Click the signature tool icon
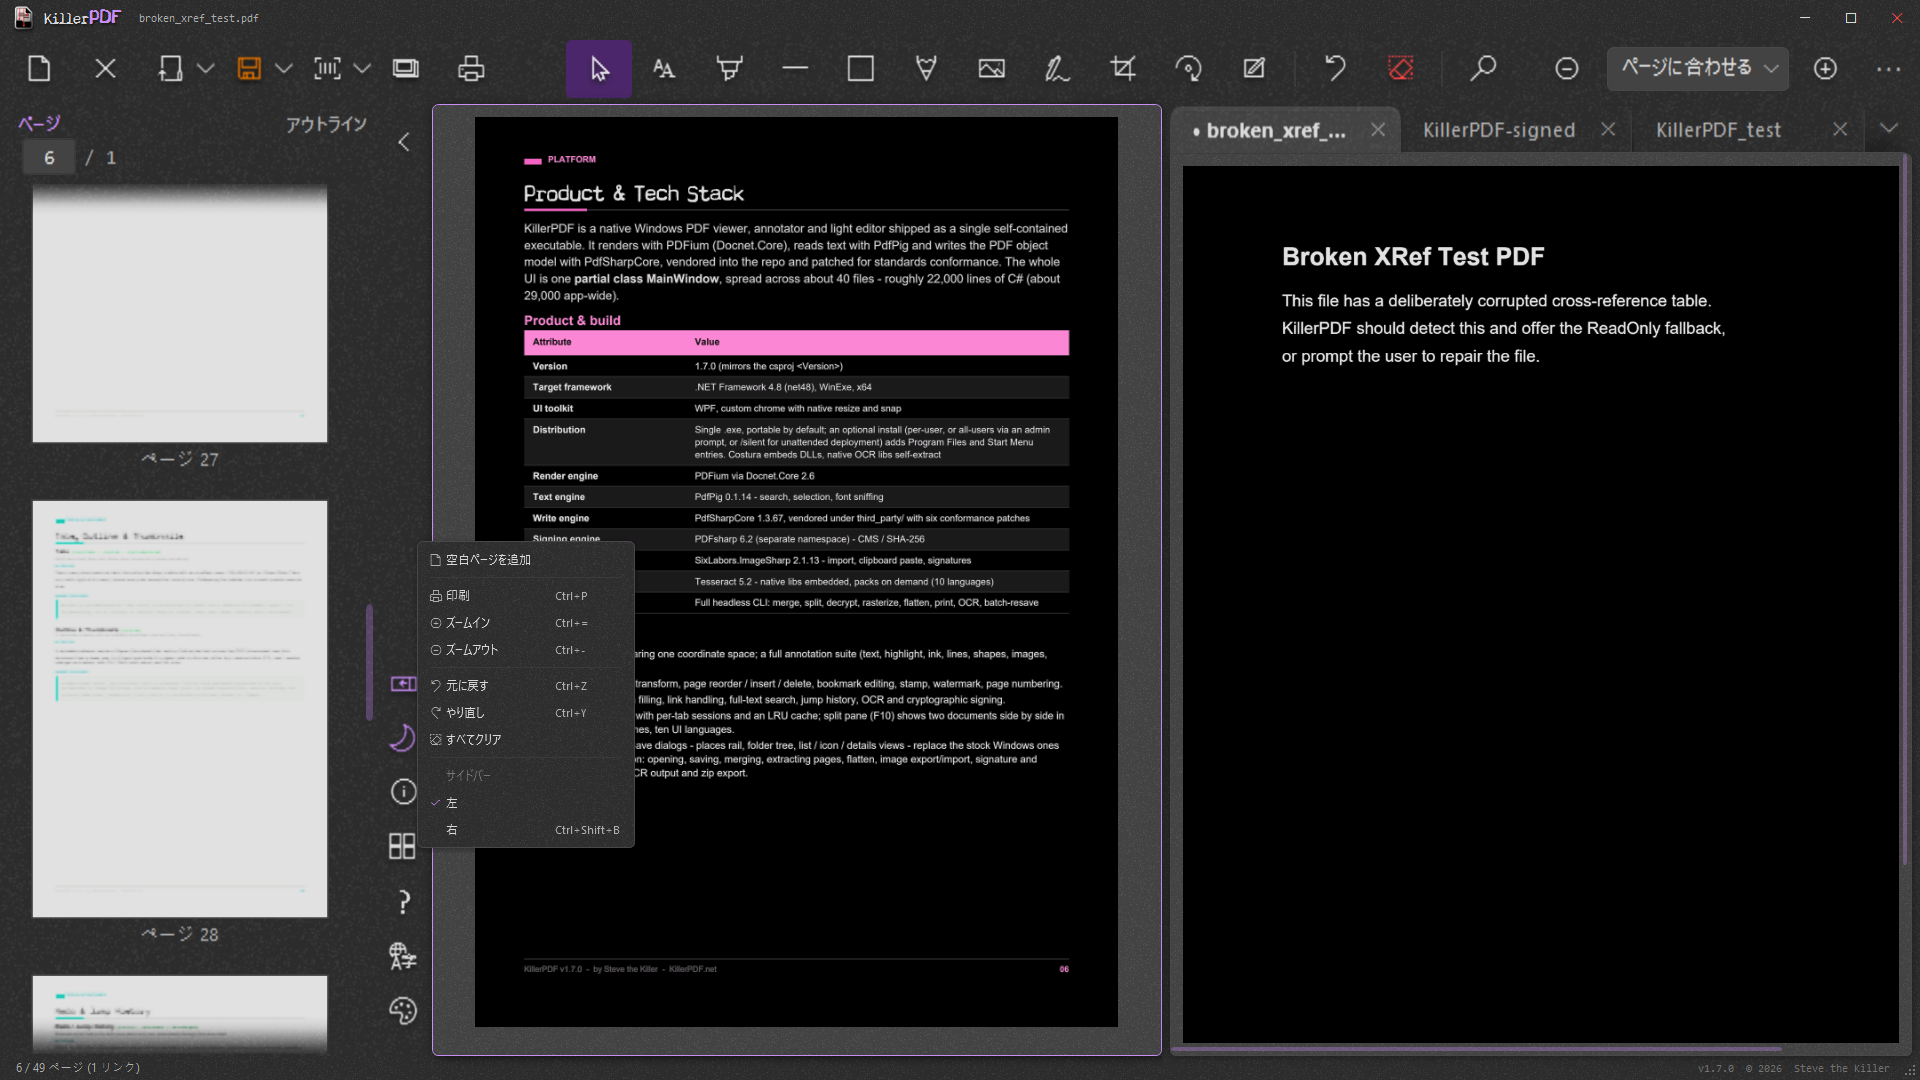Image resolution: width=1920 pixels, height=1080 pixels. 1057,69
